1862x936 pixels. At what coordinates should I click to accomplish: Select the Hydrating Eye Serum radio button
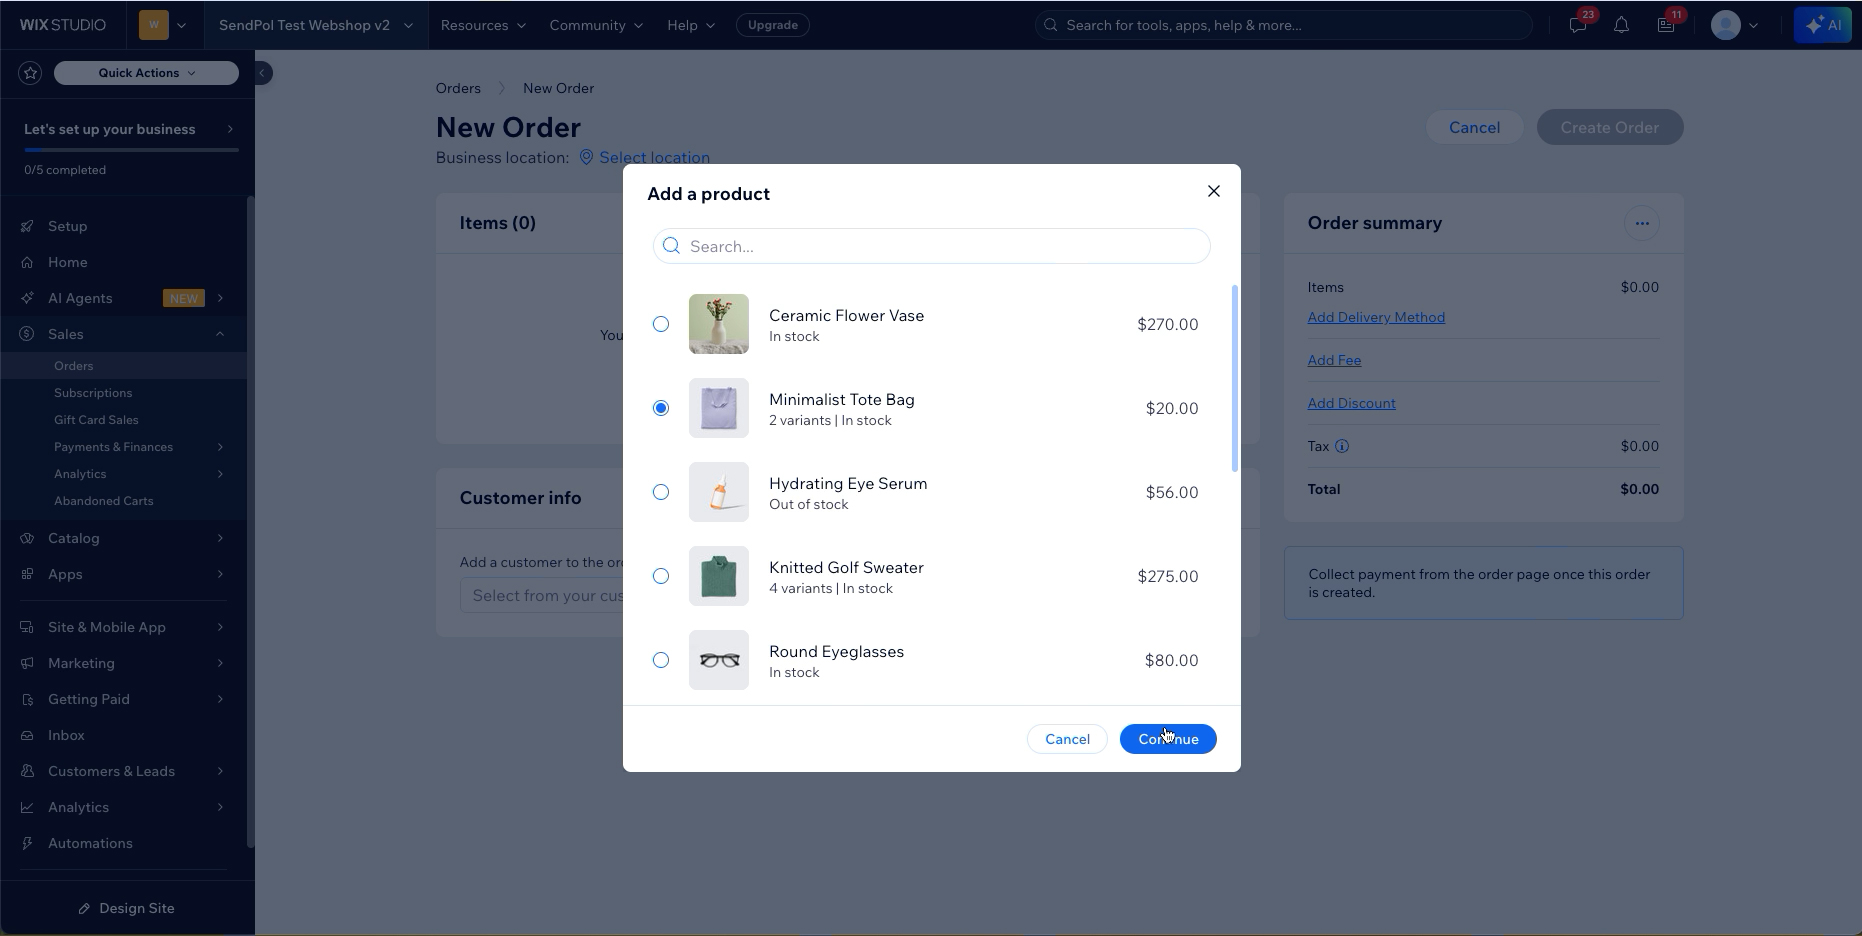point(661,492)
